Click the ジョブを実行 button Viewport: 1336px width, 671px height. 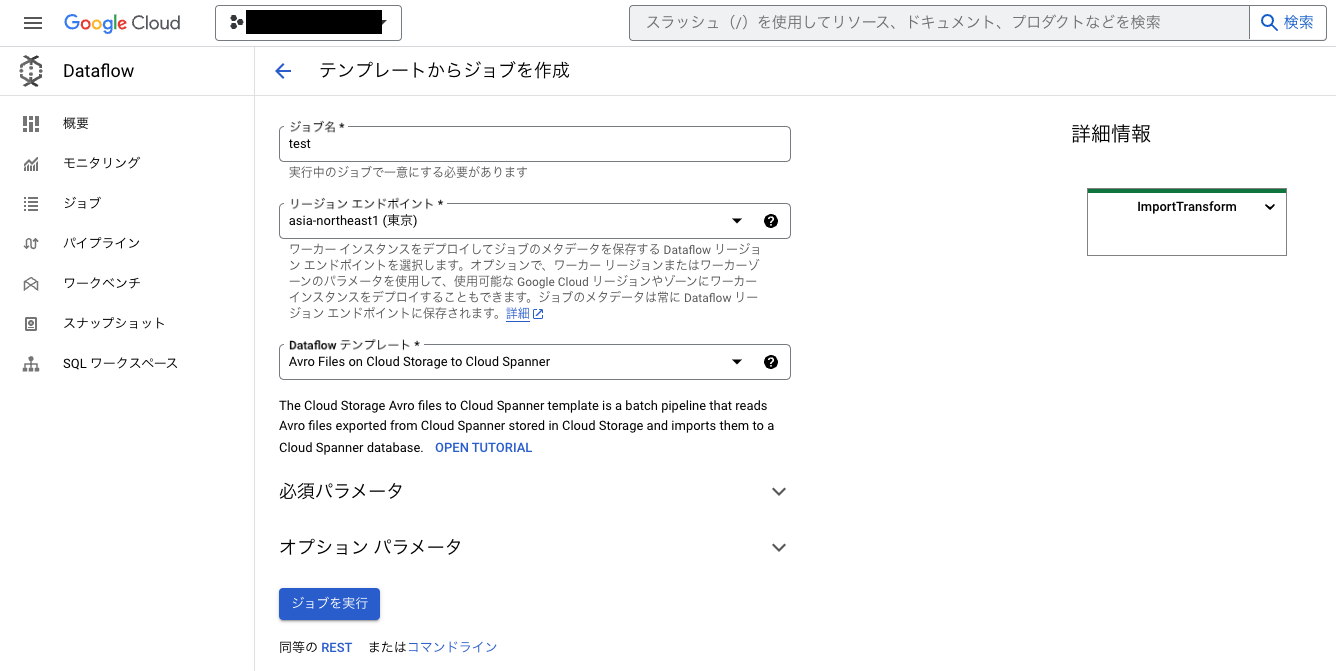329,604
